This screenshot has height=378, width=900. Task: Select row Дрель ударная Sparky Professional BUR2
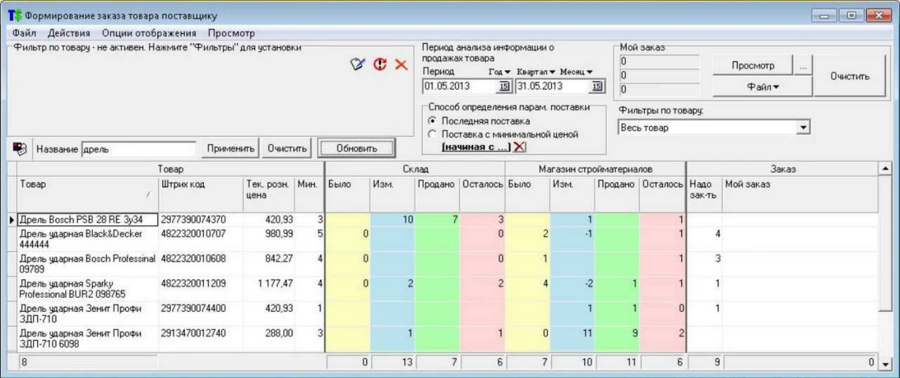[x=88, y=289]
